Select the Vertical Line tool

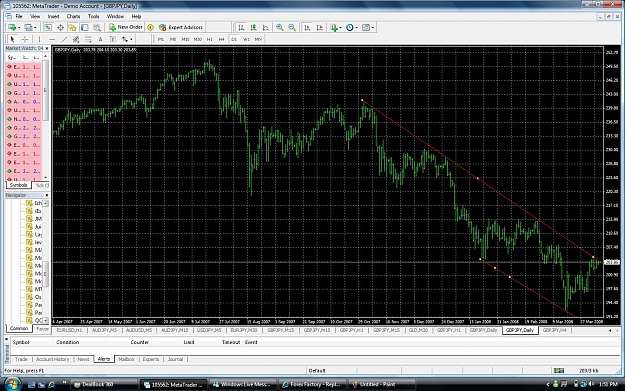click(x=39, y=39)
